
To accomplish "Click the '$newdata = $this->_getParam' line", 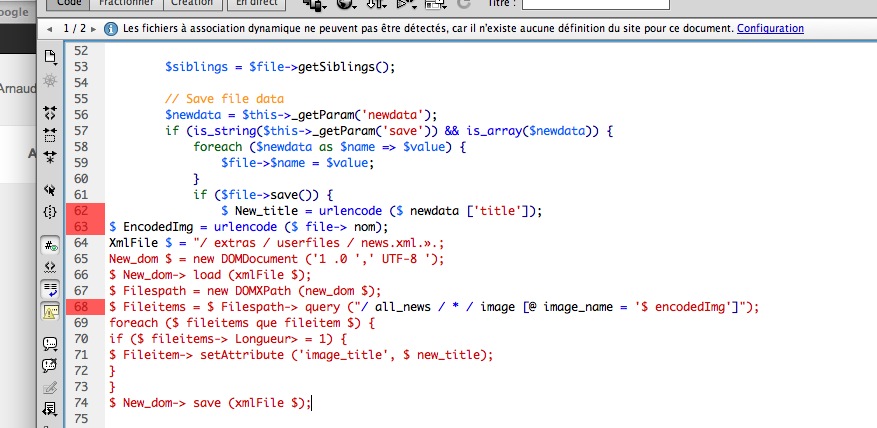I will 301,115.
